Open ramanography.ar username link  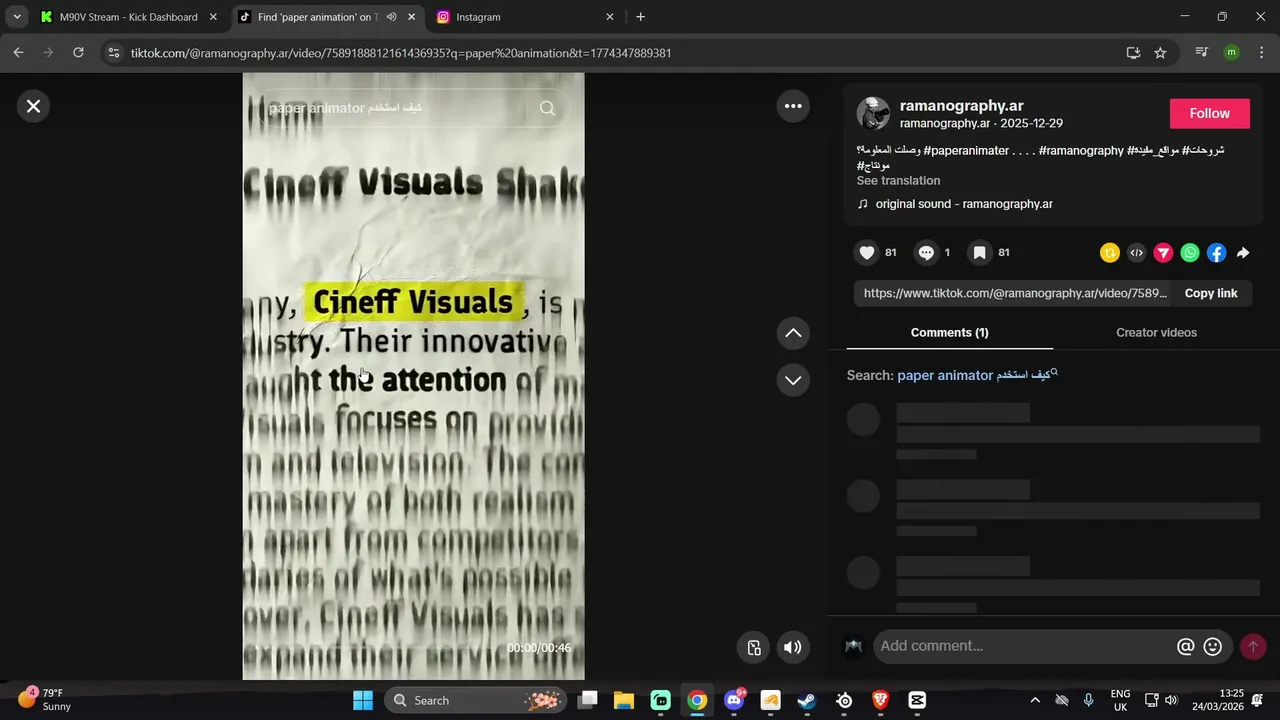pos(961,106)
